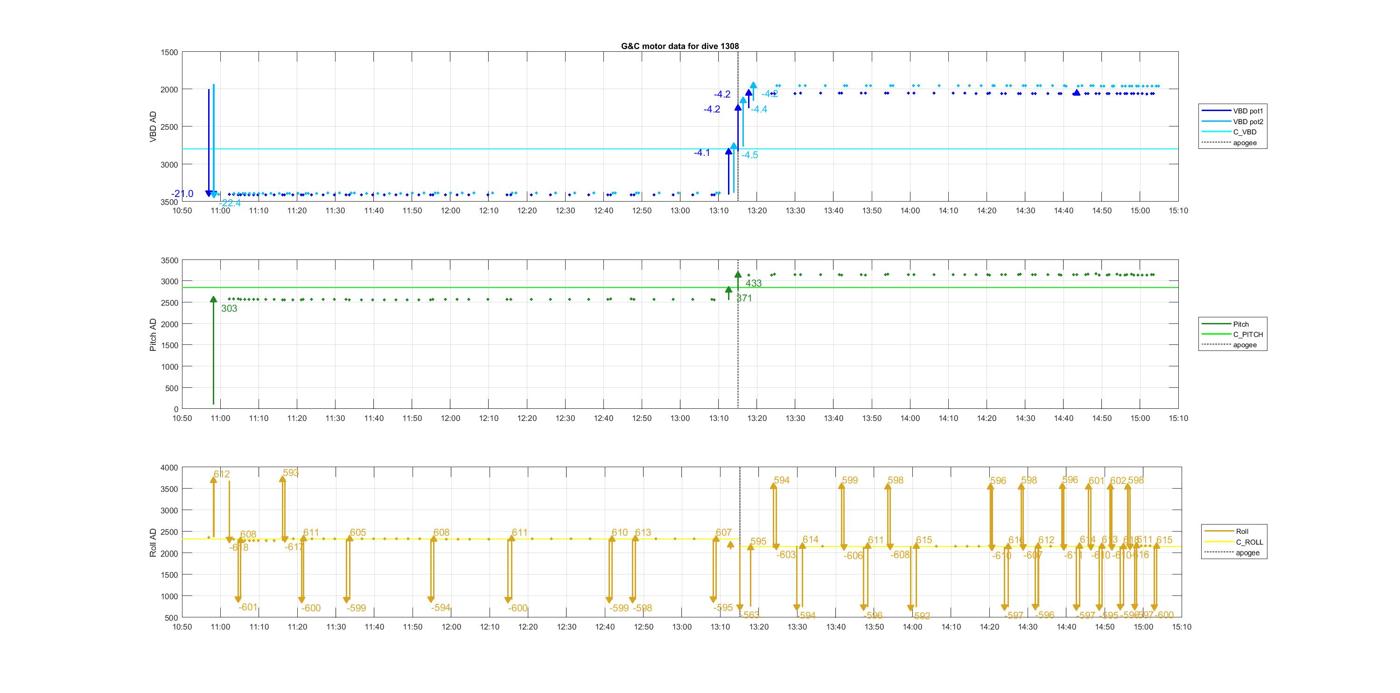Click the '612' label in the Roll plot

[222, 474]
